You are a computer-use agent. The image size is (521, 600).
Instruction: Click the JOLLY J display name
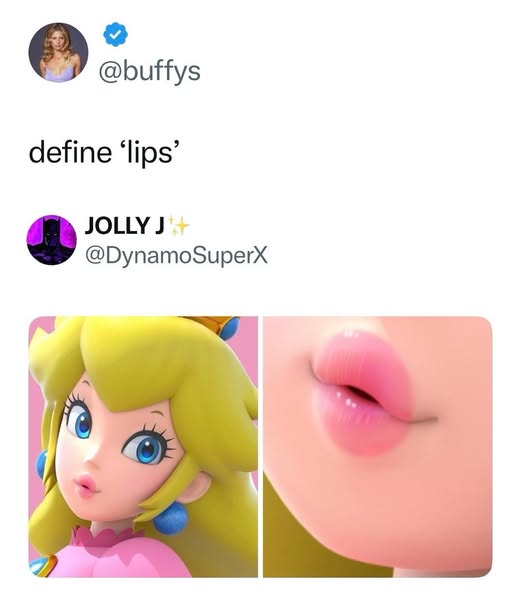(125, 225)
